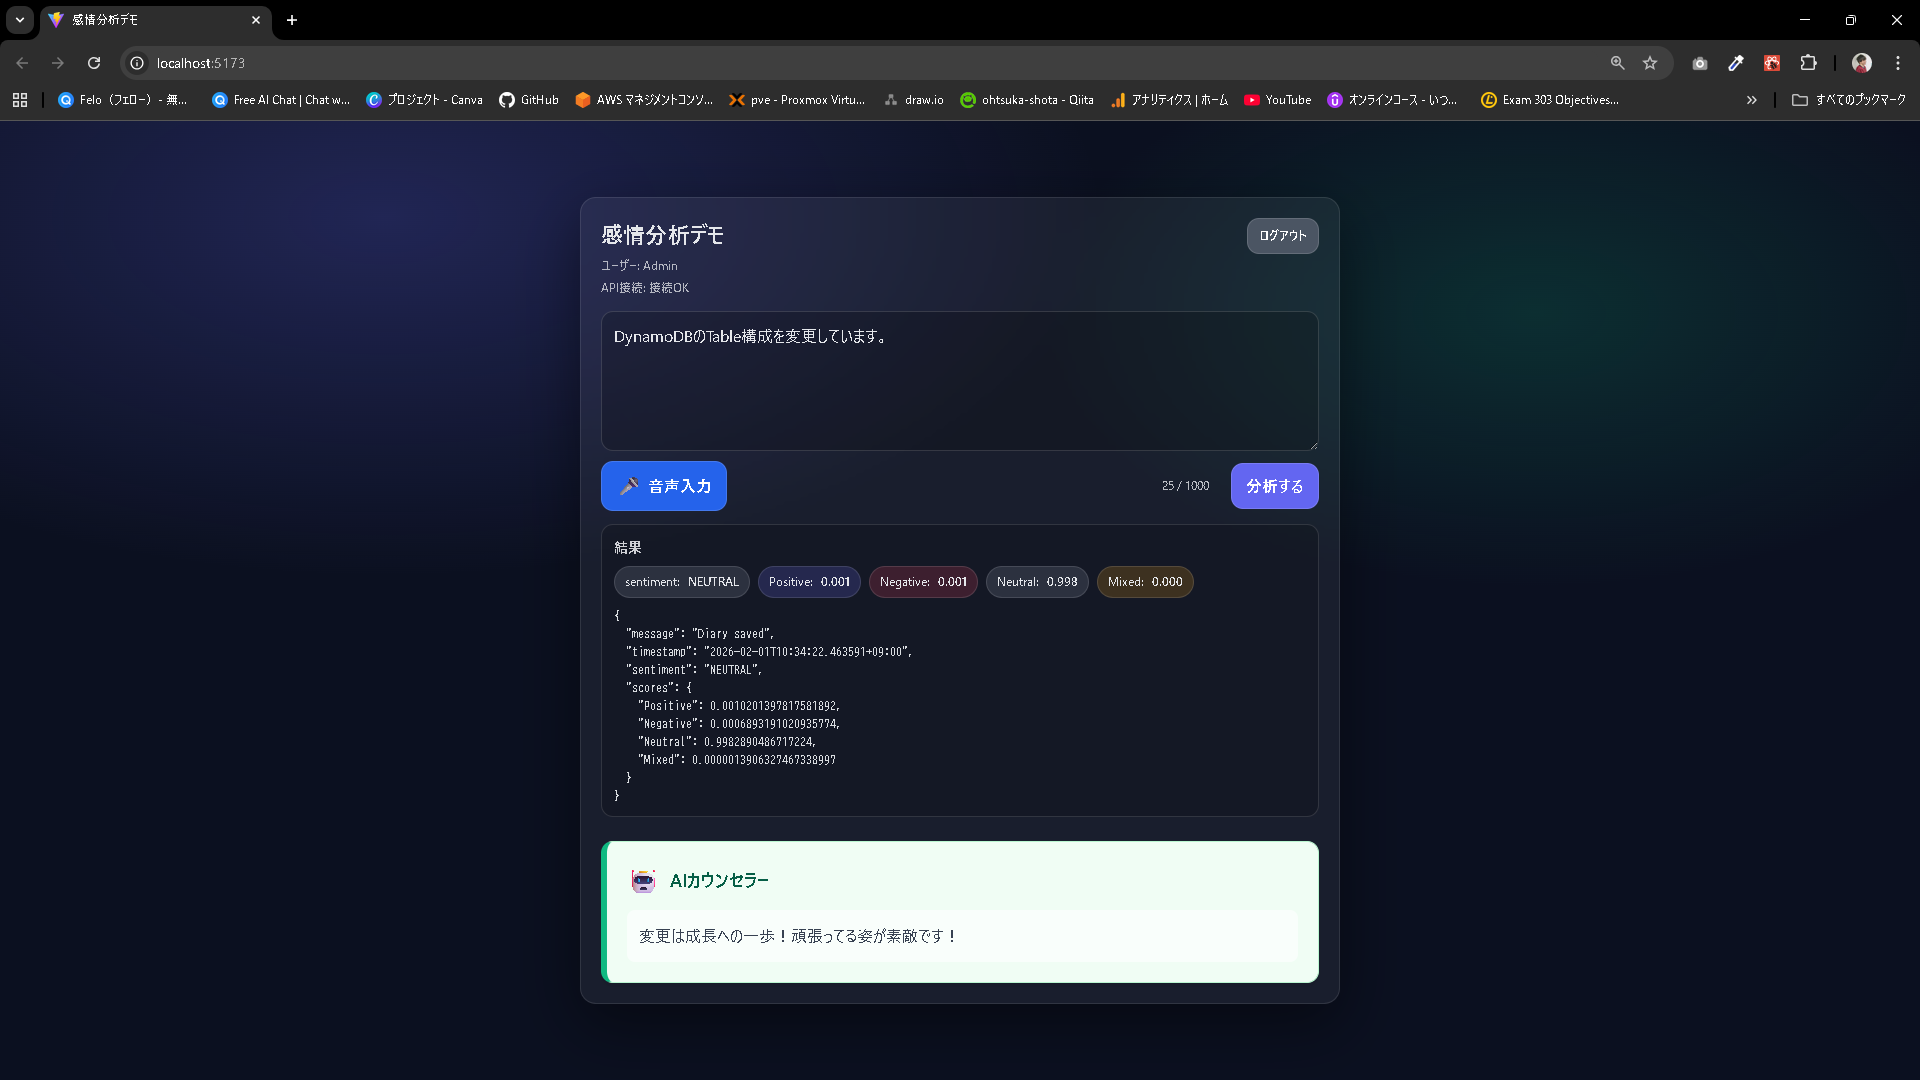
Task: Open a new tab with the plus button
Action: pyautogui.click(x=292, y=20)
